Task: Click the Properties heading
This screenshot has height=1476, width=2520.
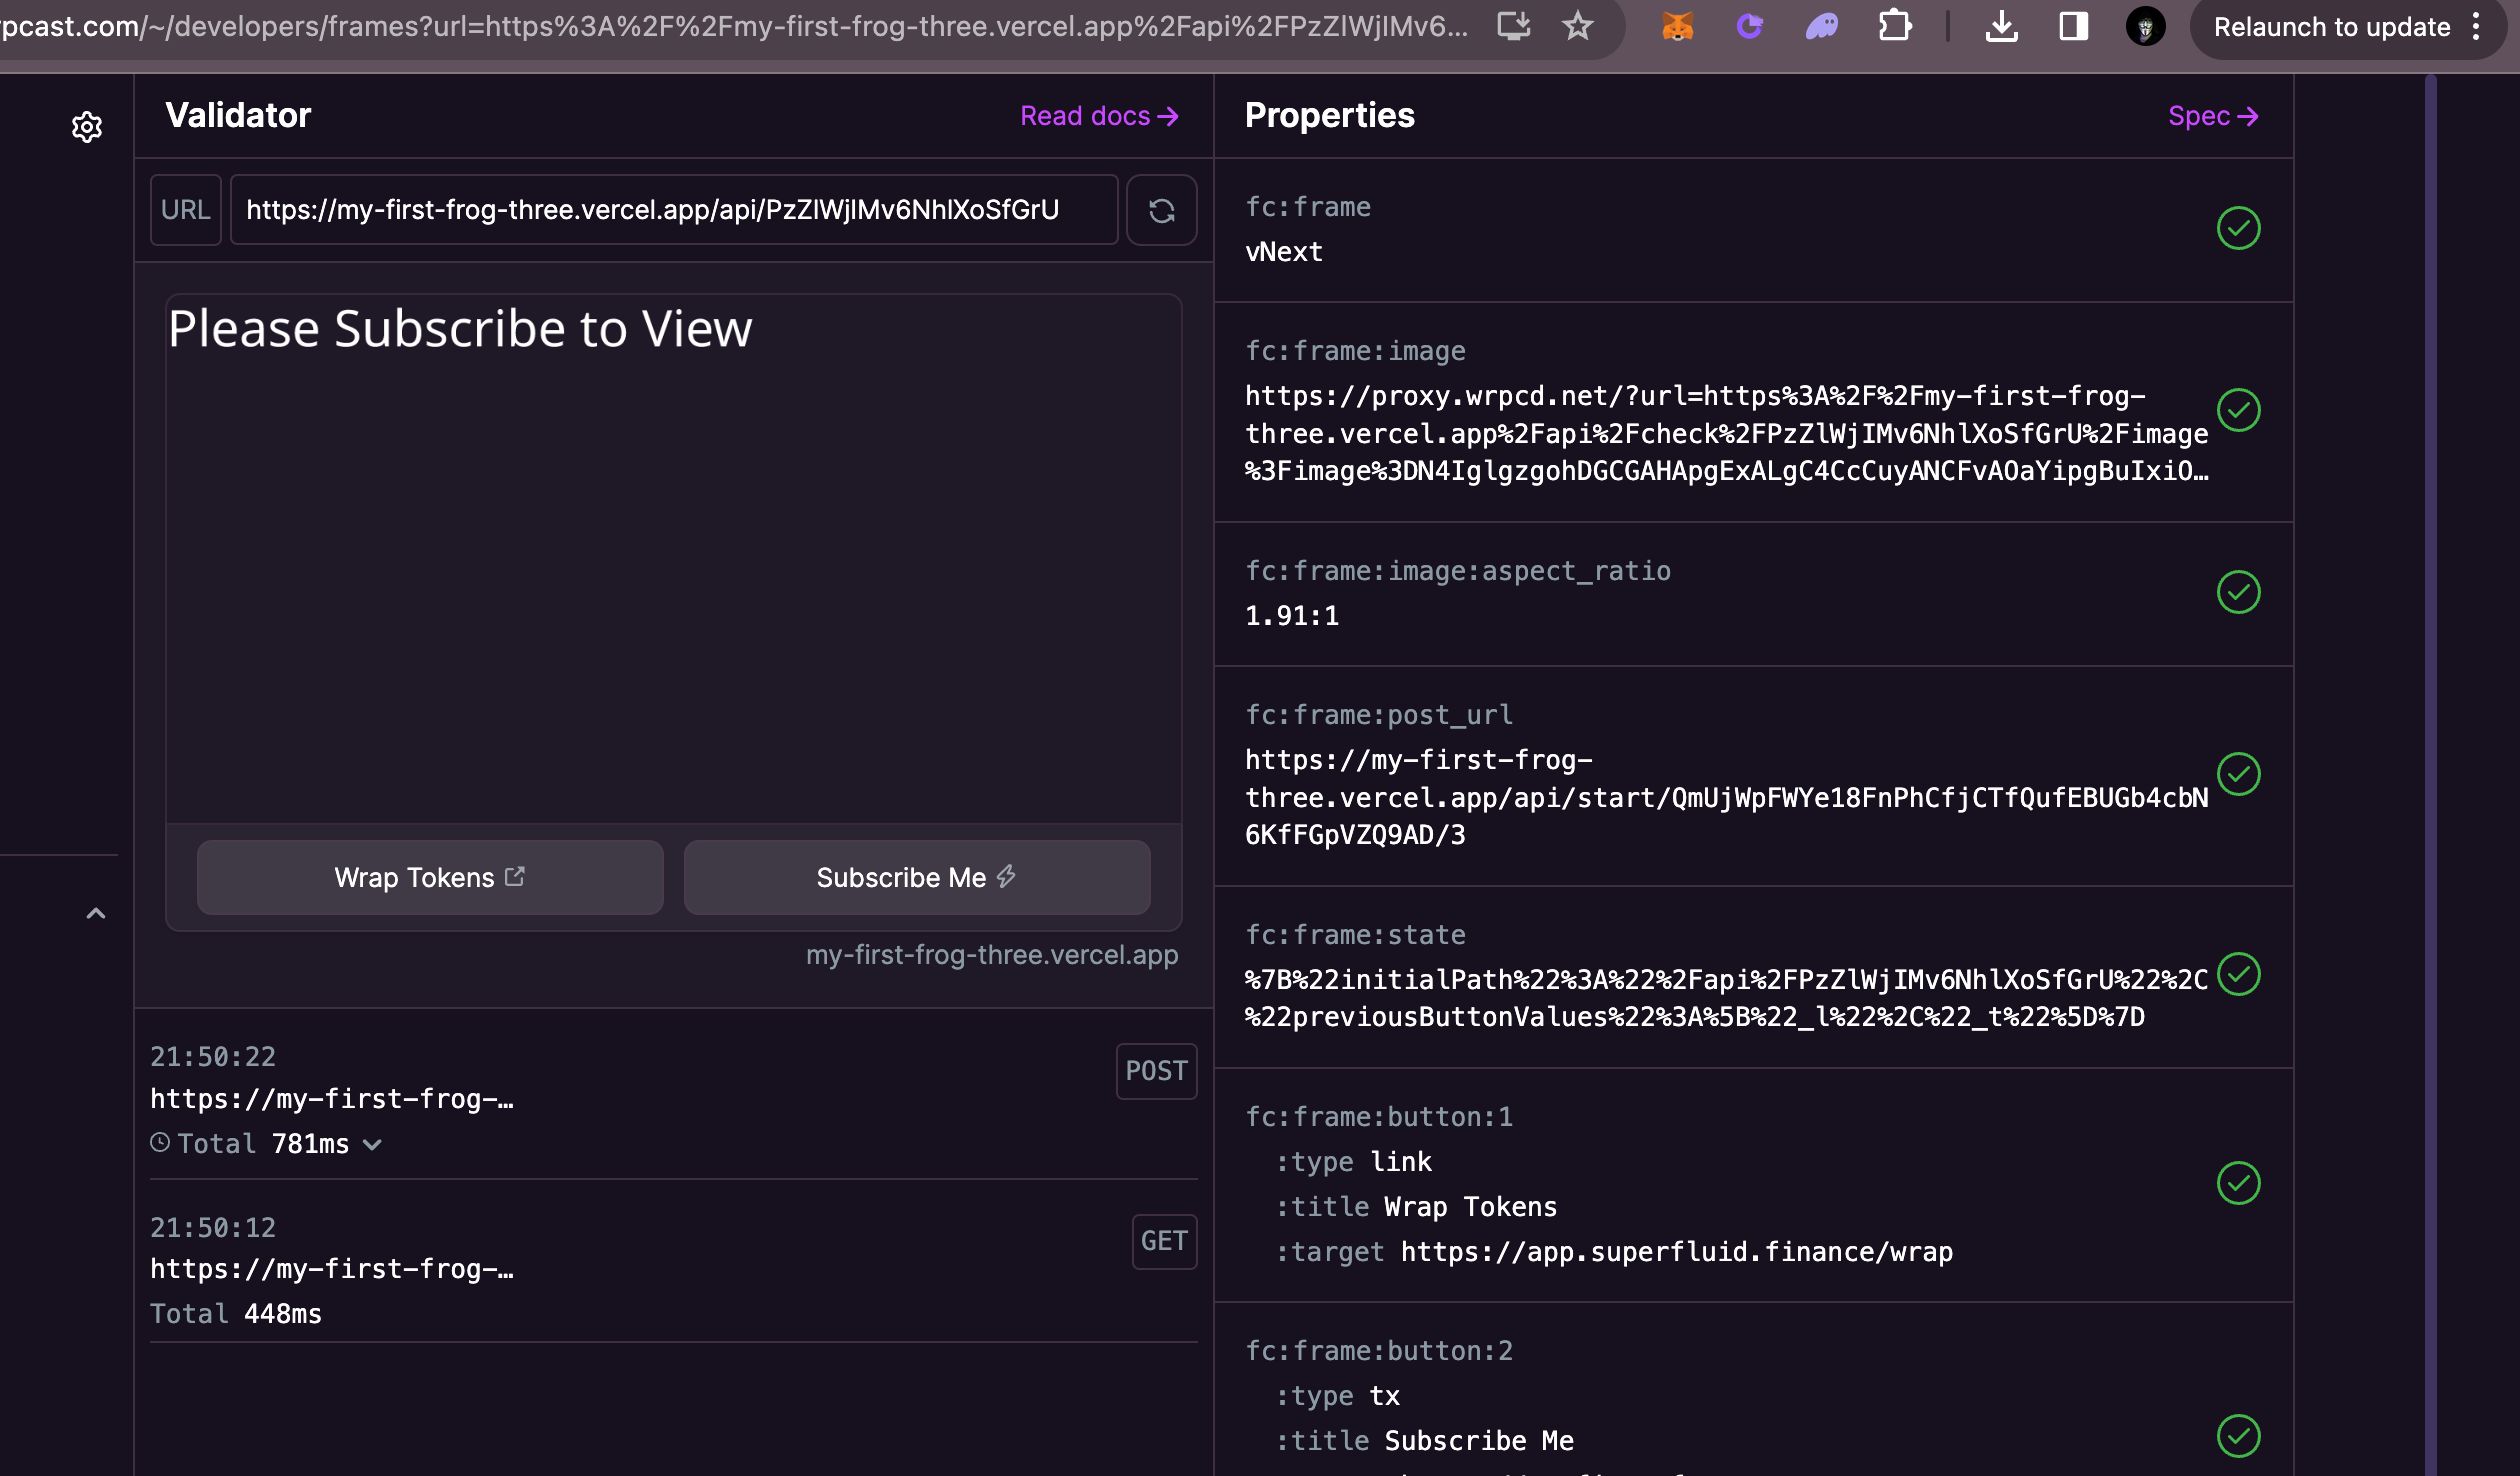Action: pos(1329,115)
